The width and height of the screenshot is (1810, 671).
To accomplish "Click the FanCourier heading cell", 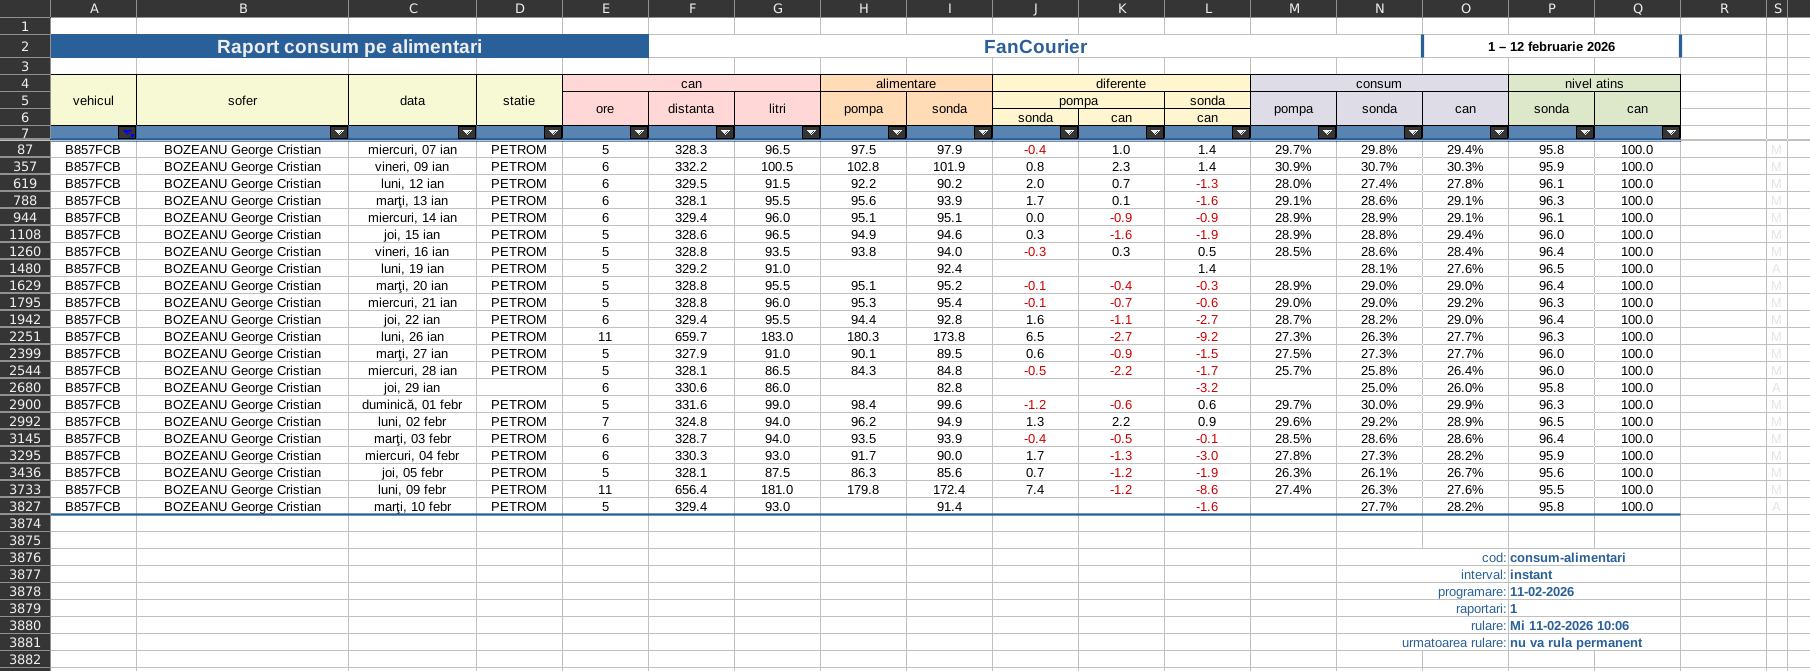I will 1035,47.
